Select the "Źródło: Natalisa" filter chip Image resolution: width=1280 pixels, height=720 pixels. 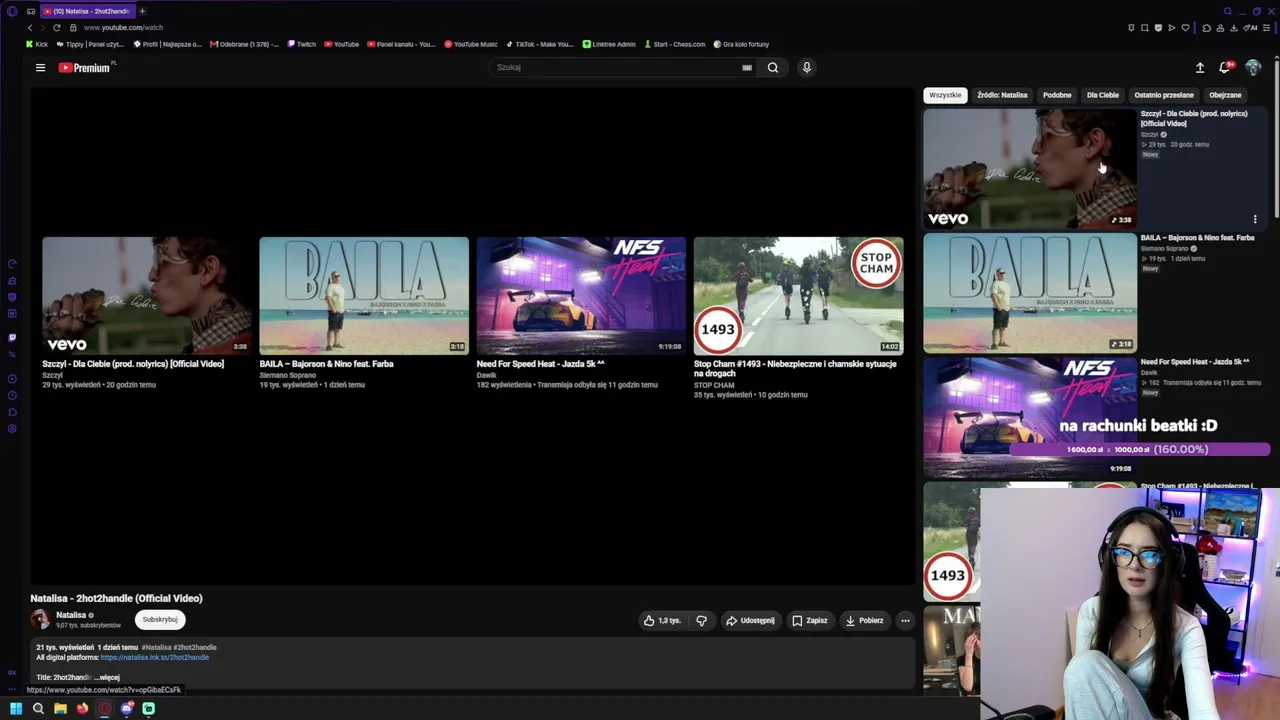click(1002, 95)
